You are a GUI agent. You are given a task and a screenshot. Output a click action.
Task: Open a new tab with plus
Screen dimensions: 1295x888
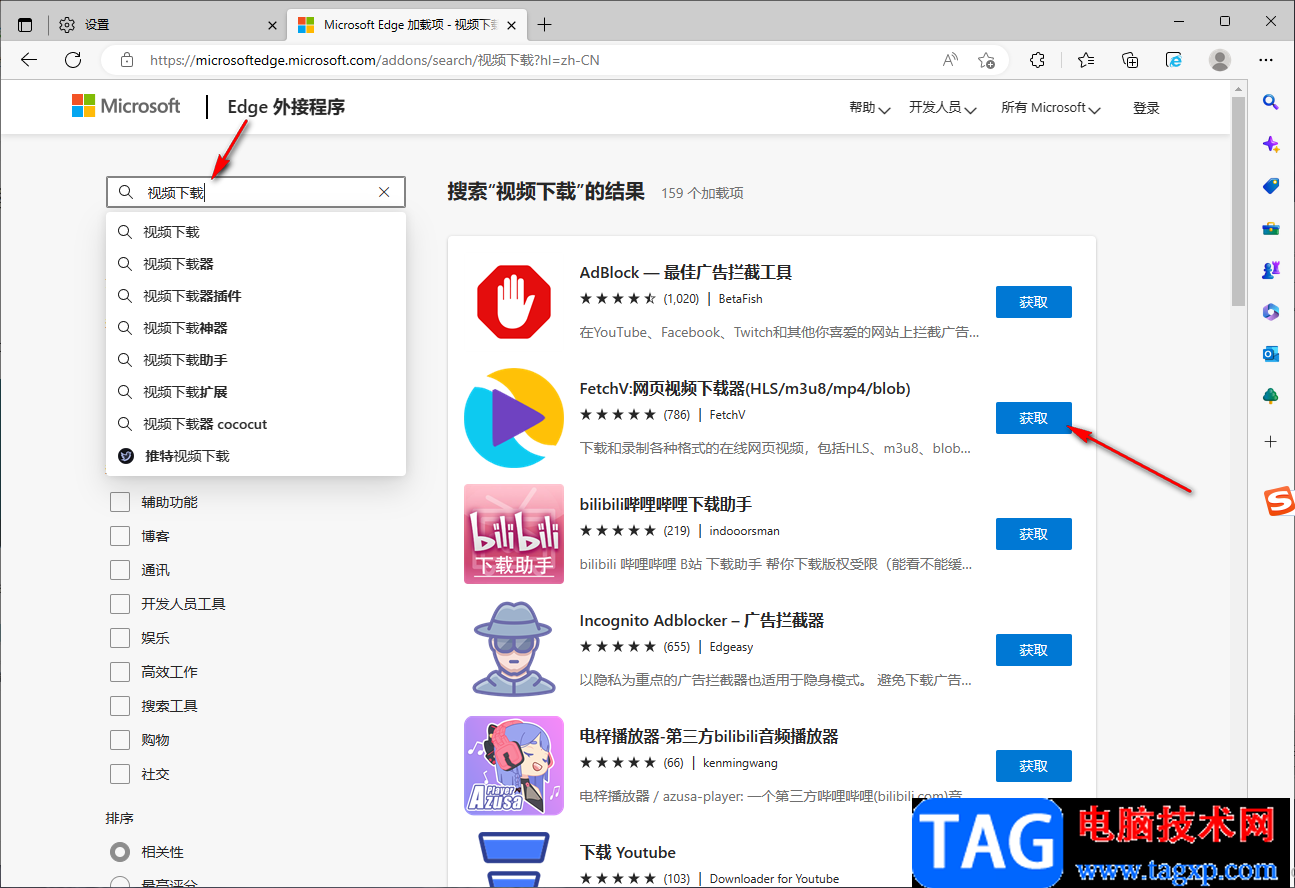[544, 24]
